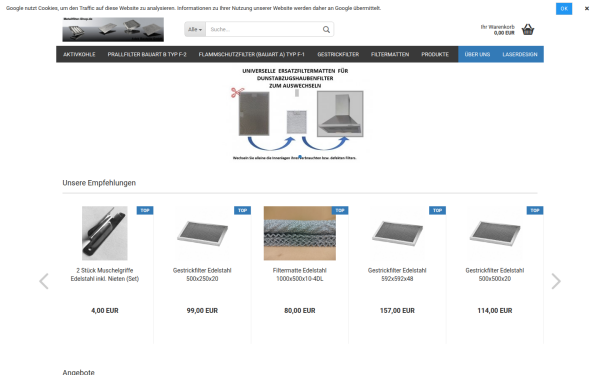Screen dimensions: 600x375
Task: Open Flammschutzfilter (Bauart A) Typ F-1 menu
Action: [x=251, y=54]
